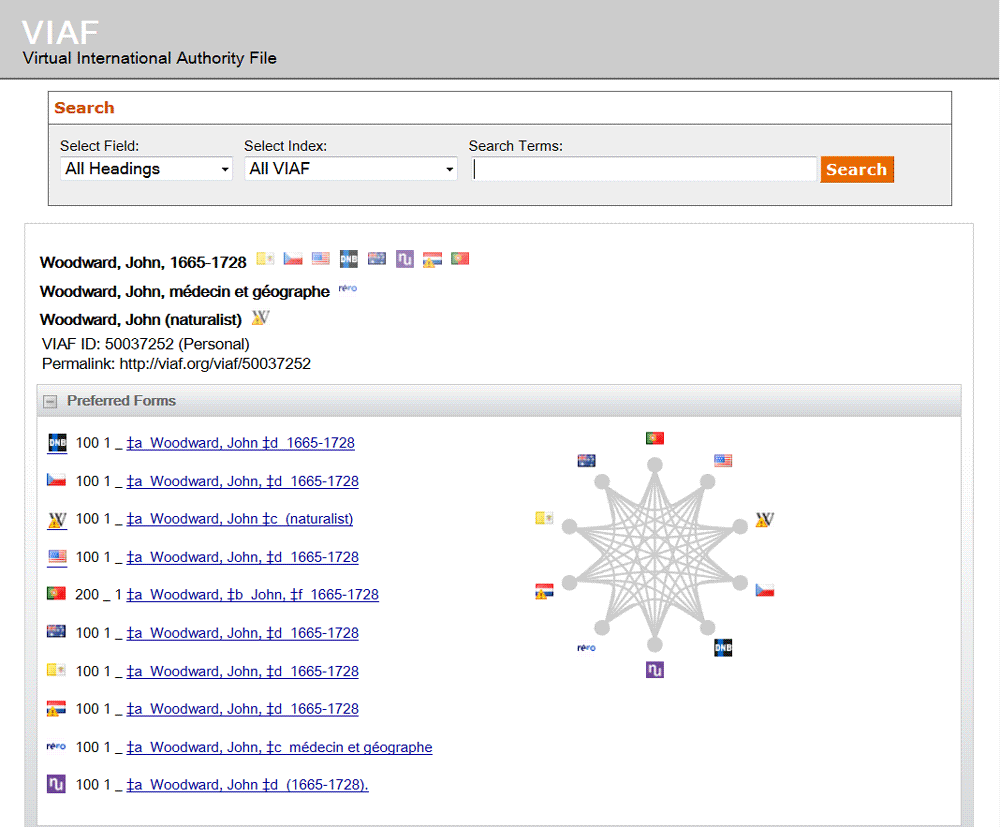Click the DNB icon in the heading row
The image size is (1000, 827).
pos(349,258)
